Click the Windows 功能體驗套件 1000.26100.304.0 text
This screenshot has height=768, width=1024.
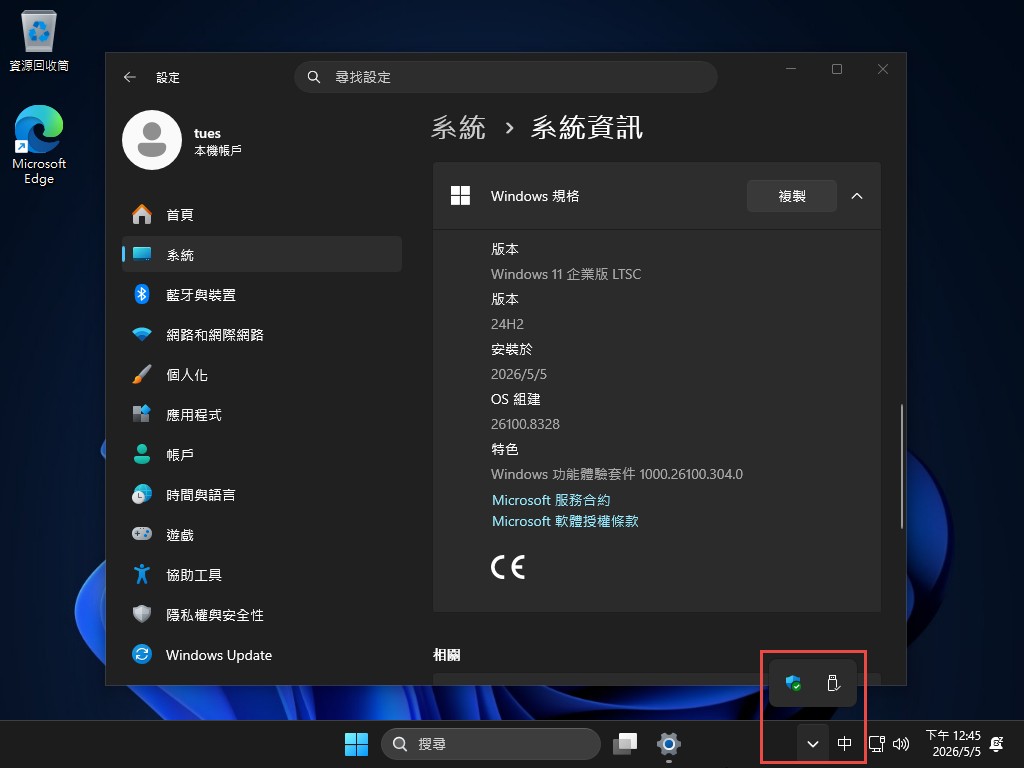pos(616,474)
